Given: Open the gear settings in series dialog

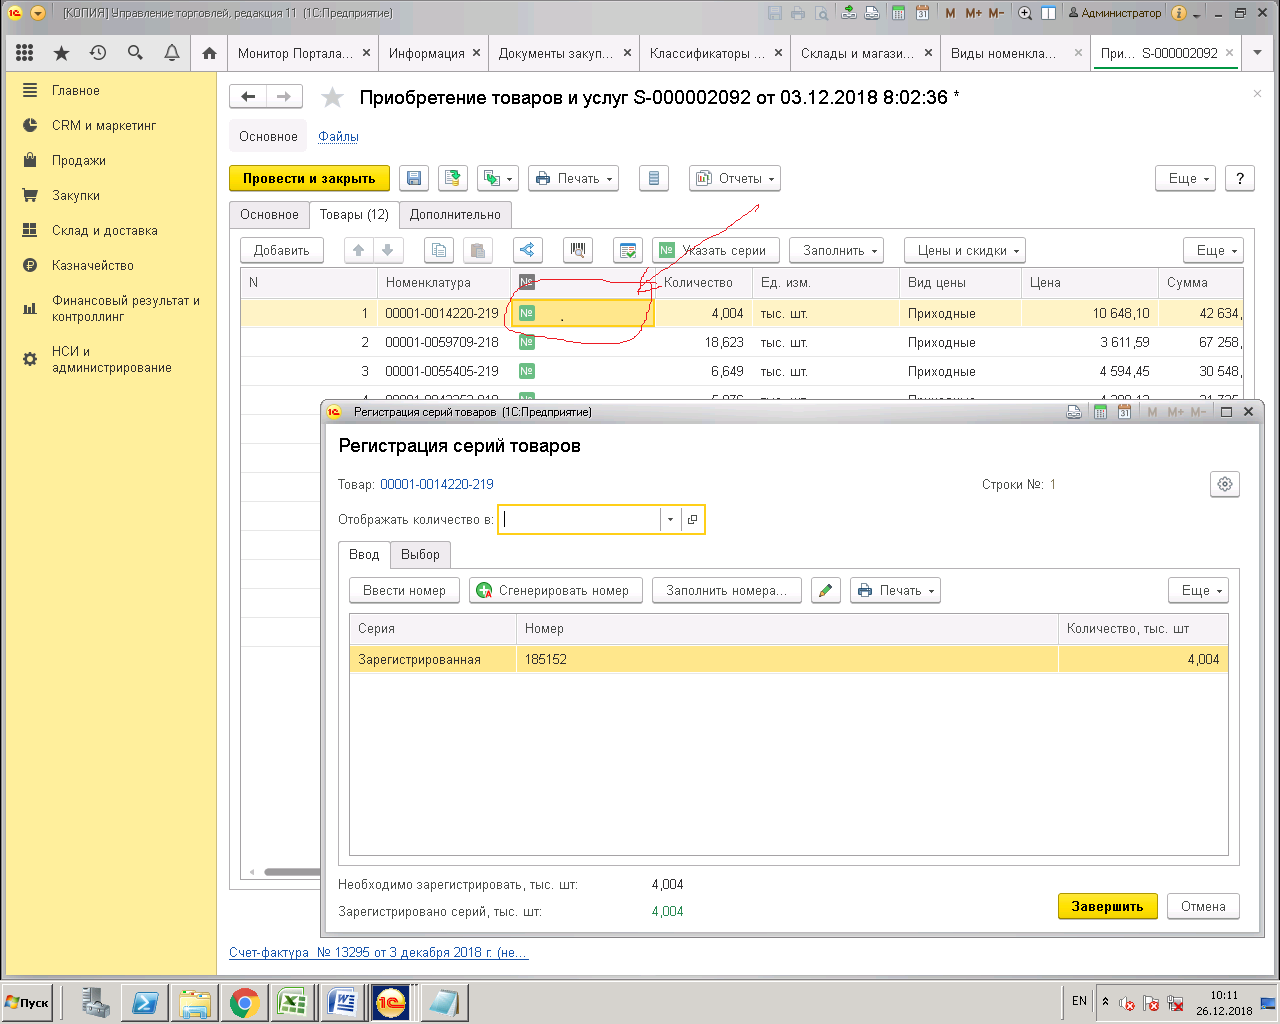Looking at the screenshot, I should click(1224, 484).
